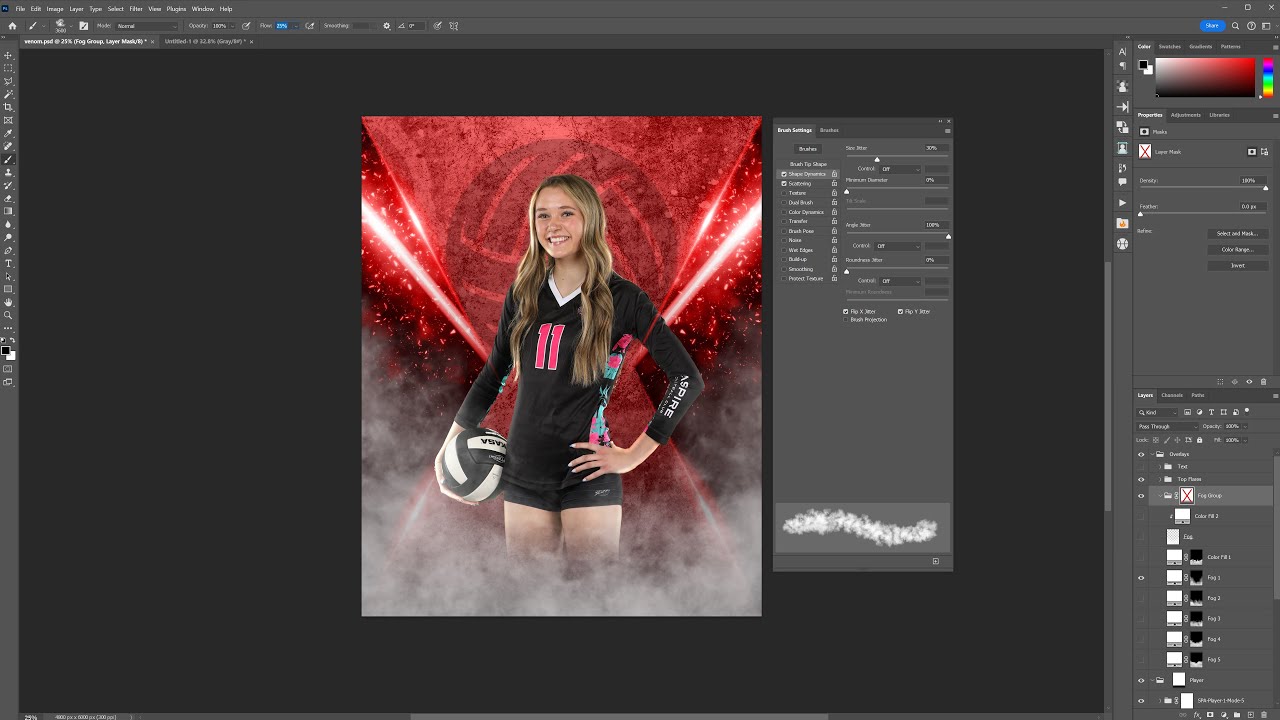This screenshot has height=720, width=1280.
Task: Enable Texture checkbox
Action: (x=784, y=193)
